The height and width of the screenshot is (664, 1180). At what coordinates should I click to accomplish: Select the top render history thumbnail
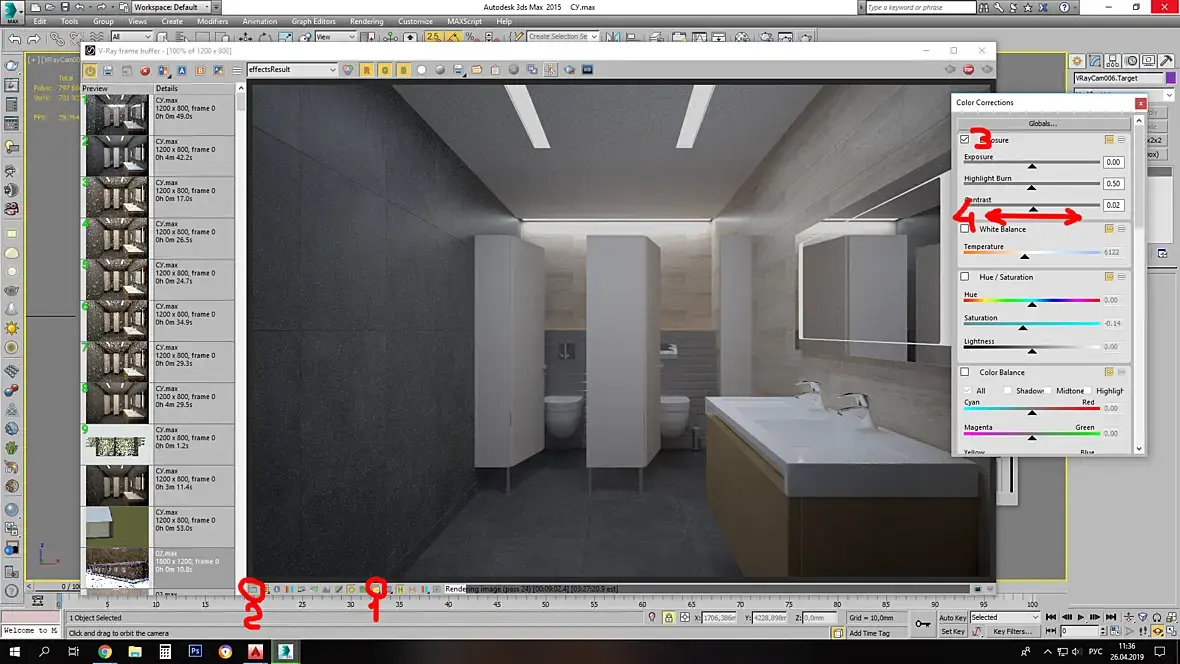pyautogui.click(x=117, y=114)
